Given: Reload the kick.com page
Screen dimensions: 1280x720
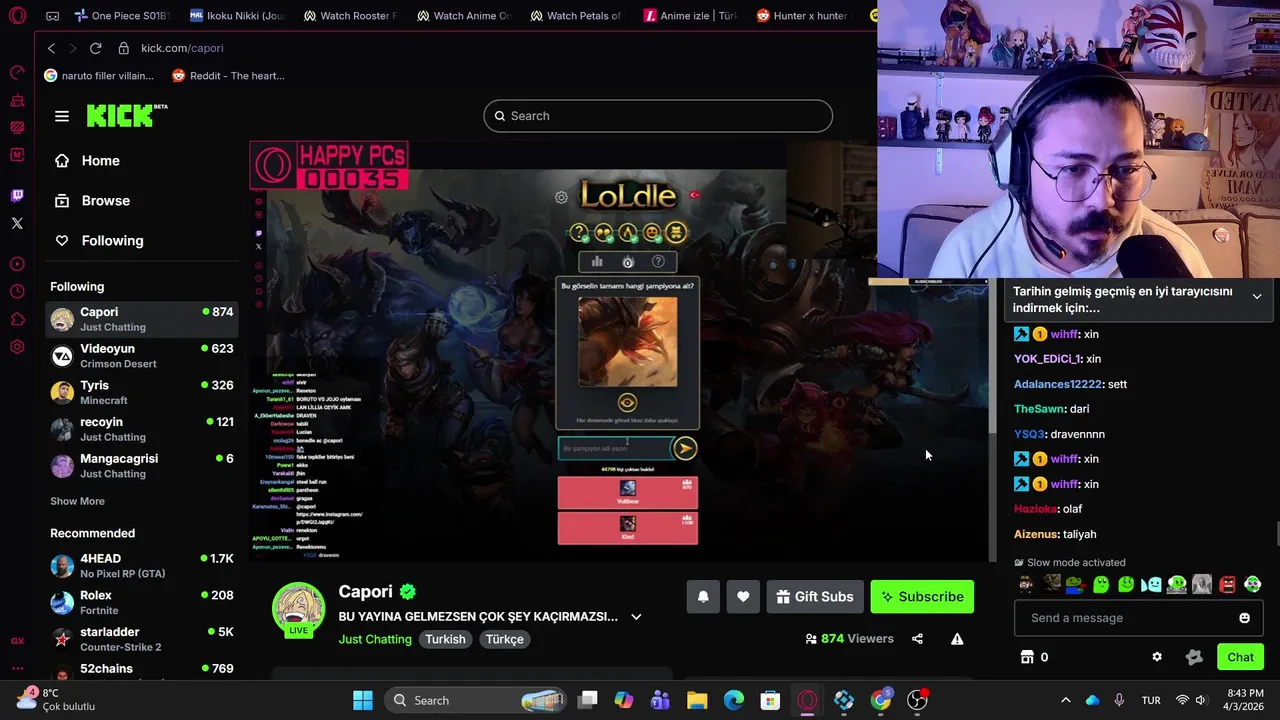Looking at the screenshot, I should coord(96,48).
